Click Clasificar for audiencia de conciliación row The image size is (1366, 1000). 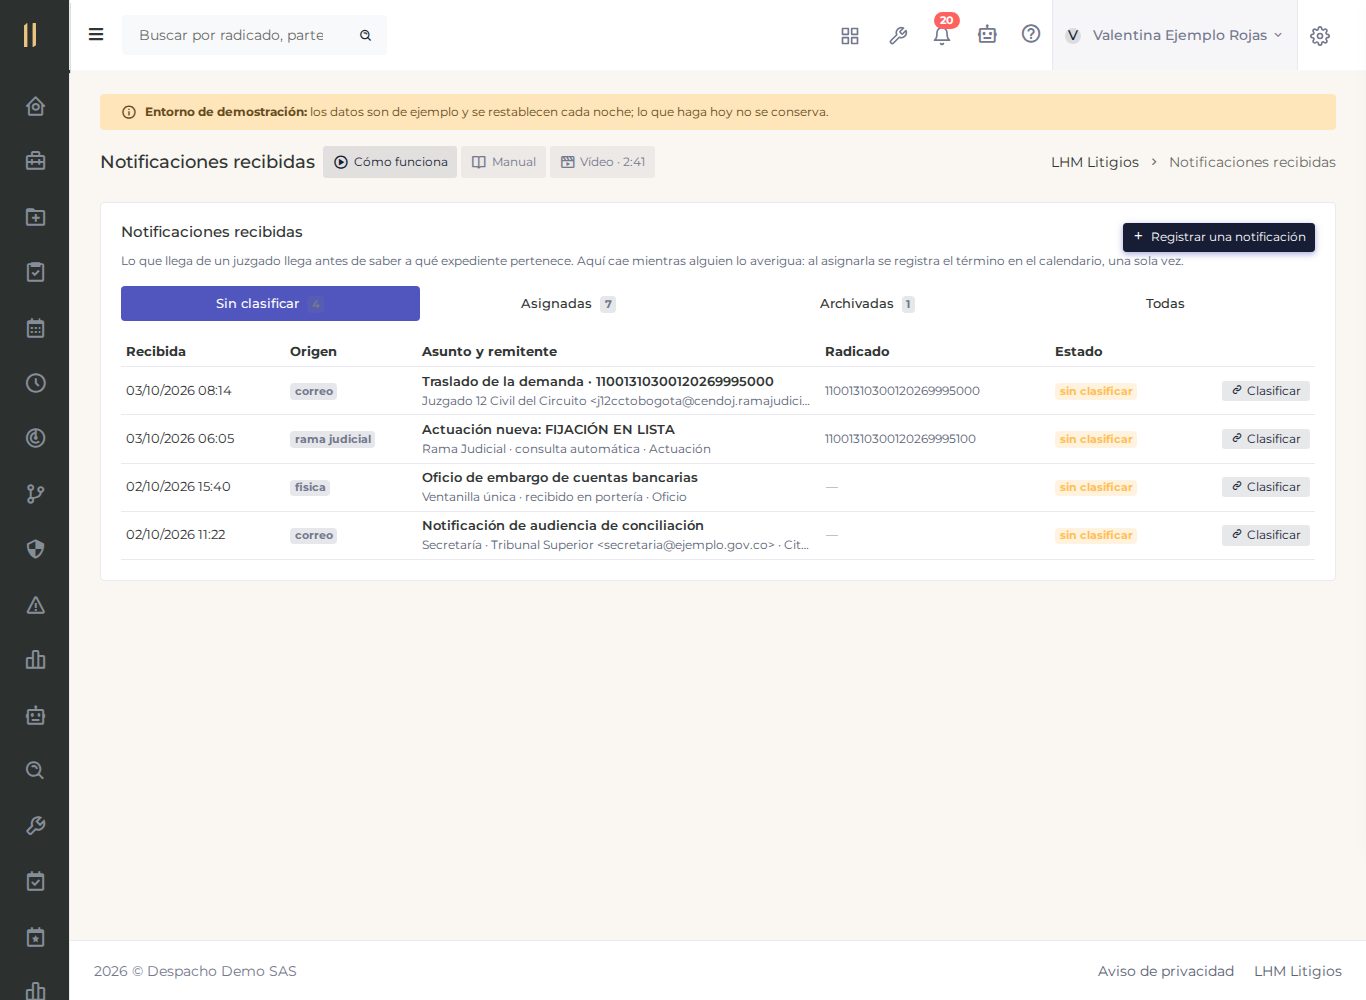click(x=1266, y=535)
